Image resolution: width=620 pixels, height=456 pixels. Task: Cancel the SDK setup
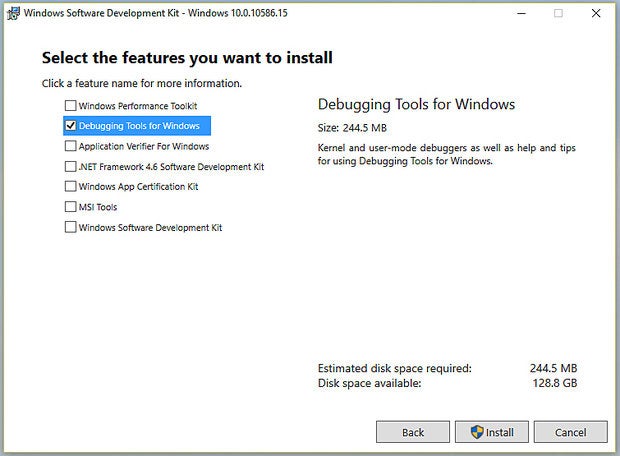[x=571, y=432]
